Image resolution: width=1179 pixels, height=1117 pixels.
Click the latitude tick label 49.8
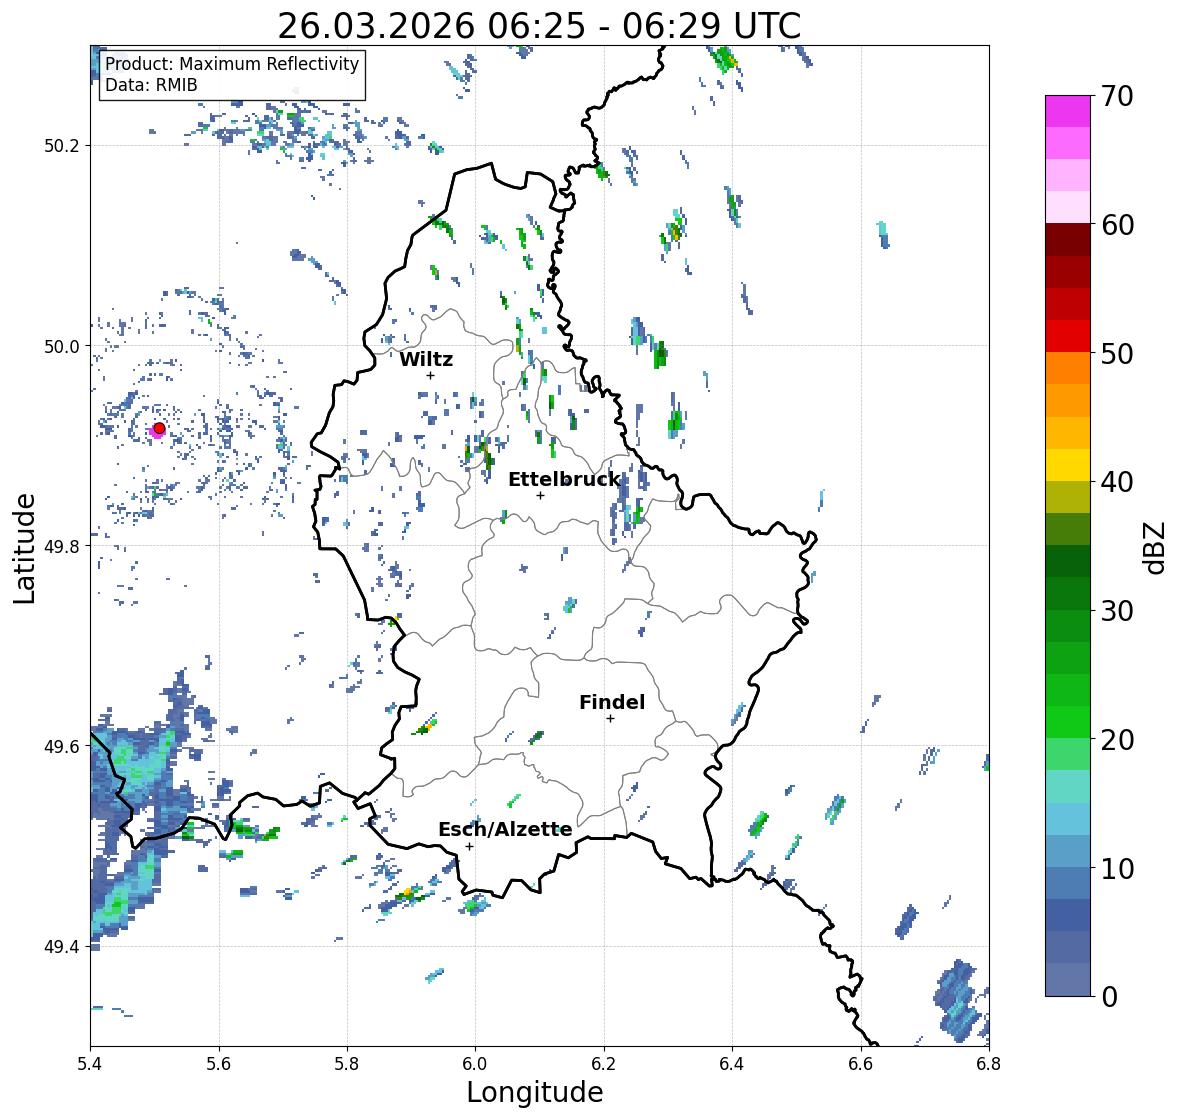(x=62, y=546)
